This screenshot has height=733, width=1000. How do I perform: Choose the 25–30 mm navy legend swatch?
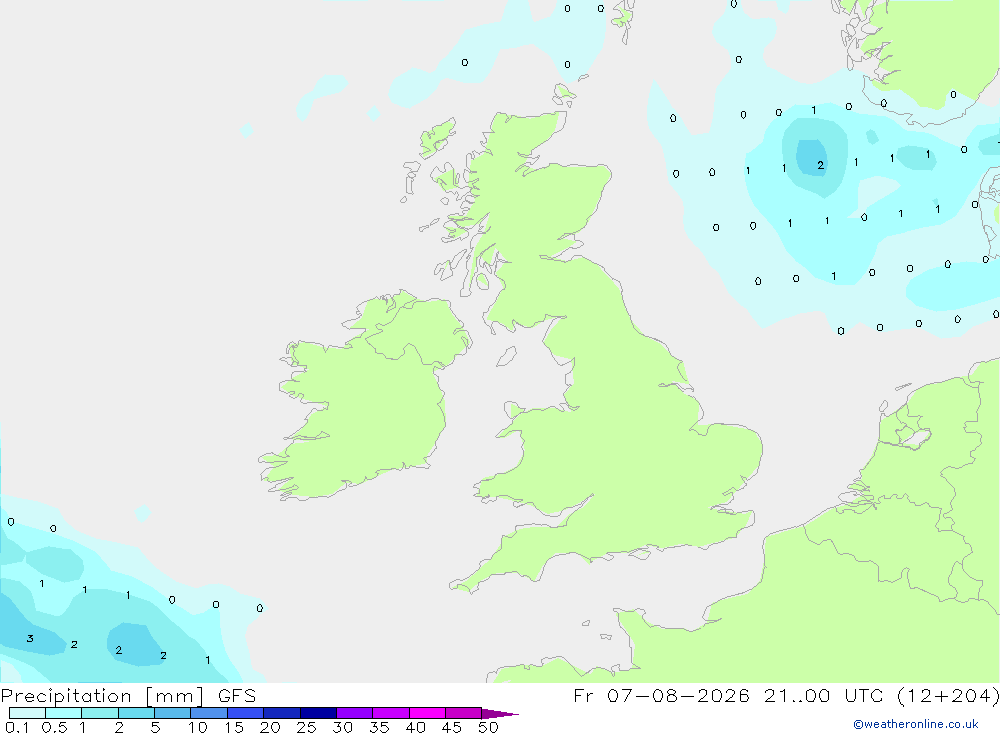318,713
